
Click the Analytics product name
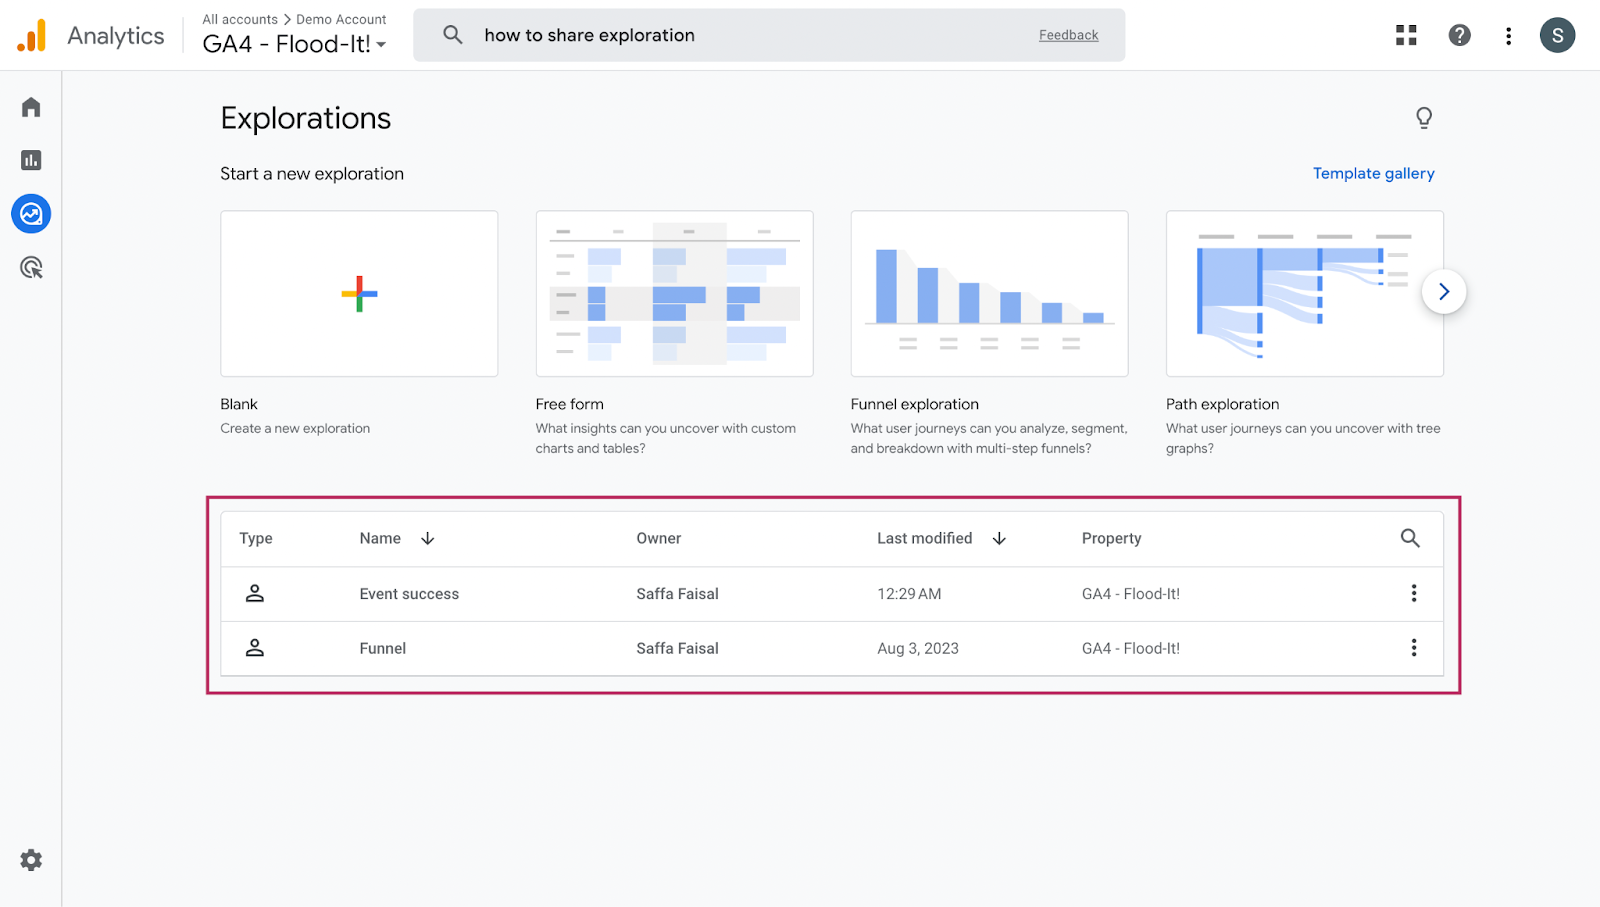pos(116,36)
